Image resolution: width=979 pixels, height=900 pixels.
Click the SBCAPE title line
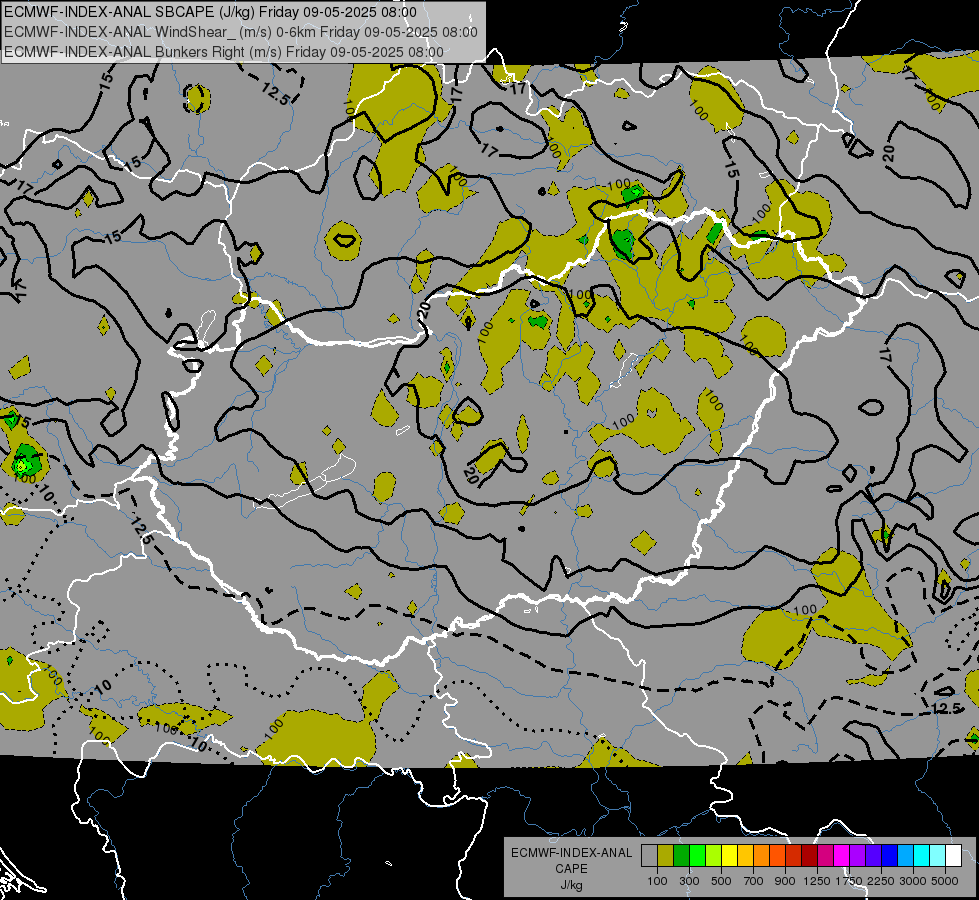tap(210, 12)
